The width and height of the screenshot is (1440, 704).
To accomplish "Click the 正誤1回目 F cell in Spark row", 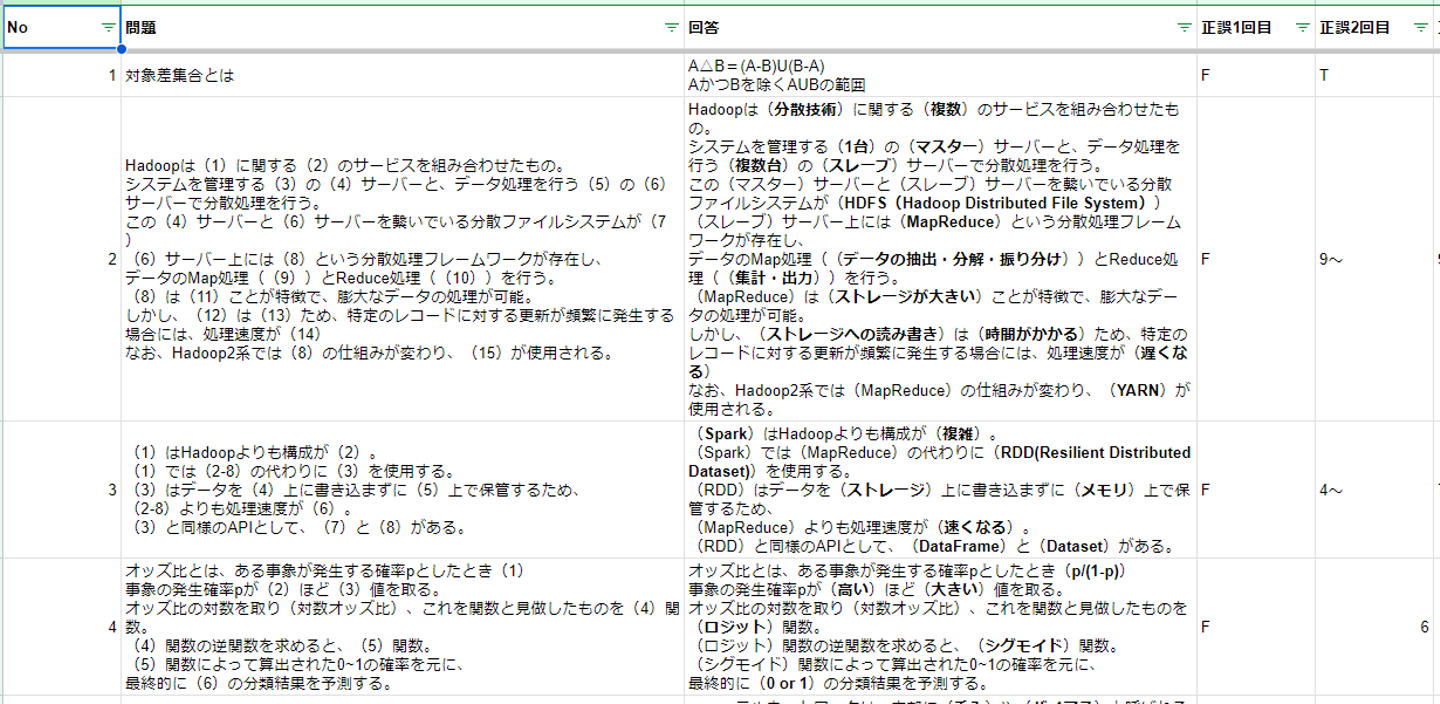I will pos(1256,490).
